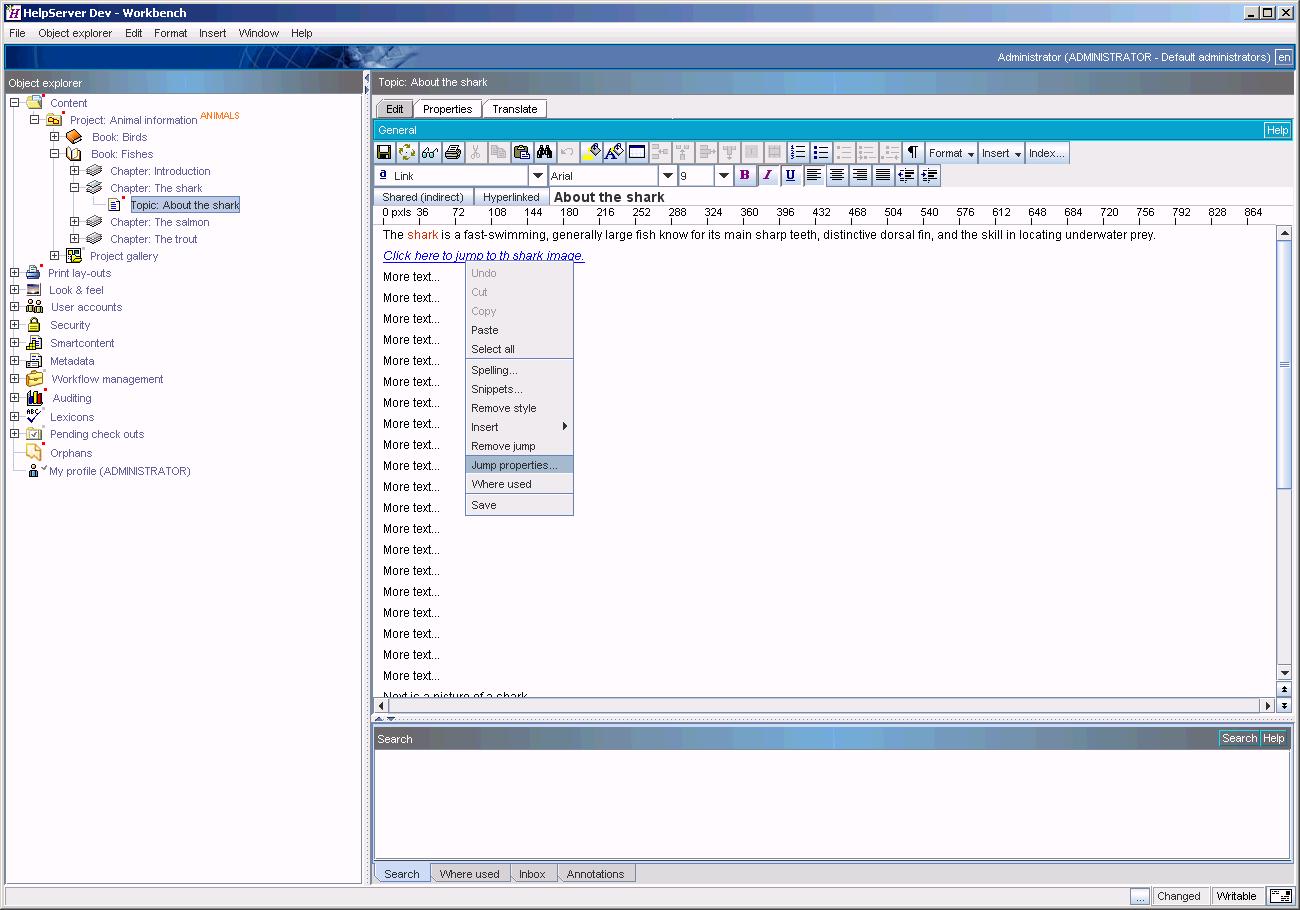Click the en language button
Image resolution: width=1300 pixels, height=910 pixels.
coord(1284,57)
